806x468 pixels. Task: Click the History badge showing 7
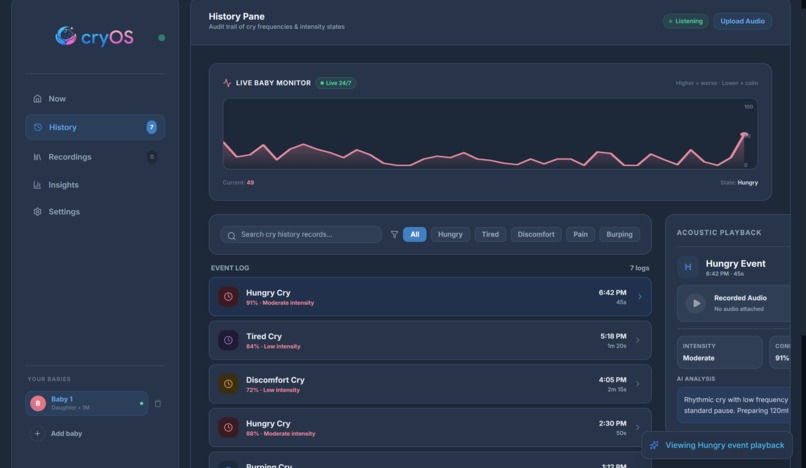point(152,127)
